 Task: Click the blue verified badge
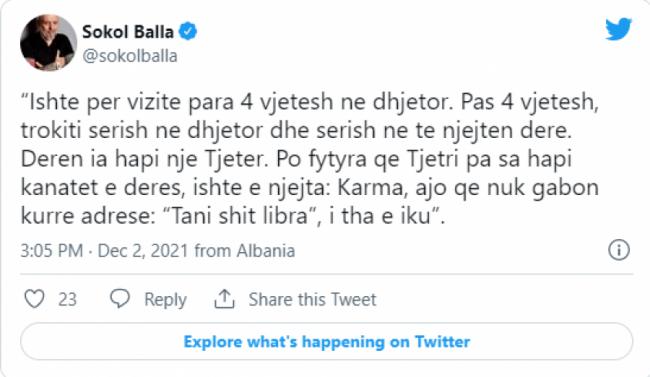tap(188, 32)
